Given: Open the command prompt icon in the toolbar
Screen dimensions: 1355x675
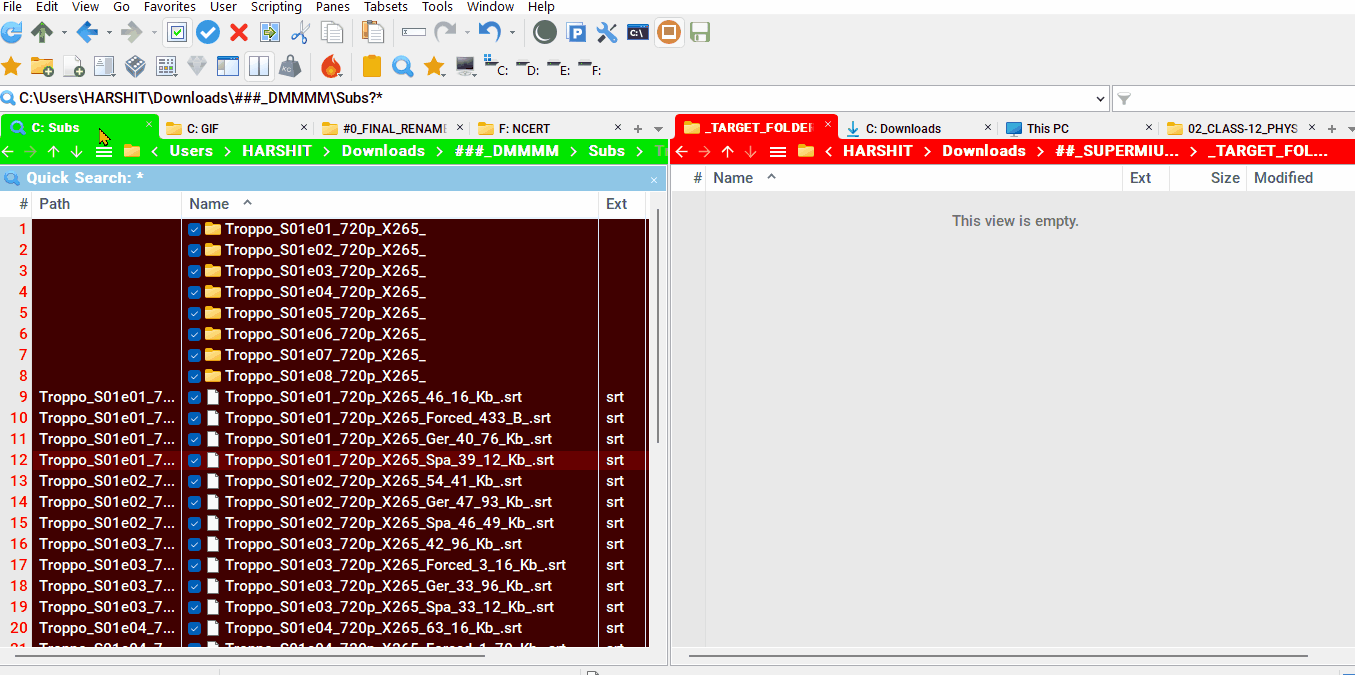Looking at the screenshot, I should (x=637, y=33).
